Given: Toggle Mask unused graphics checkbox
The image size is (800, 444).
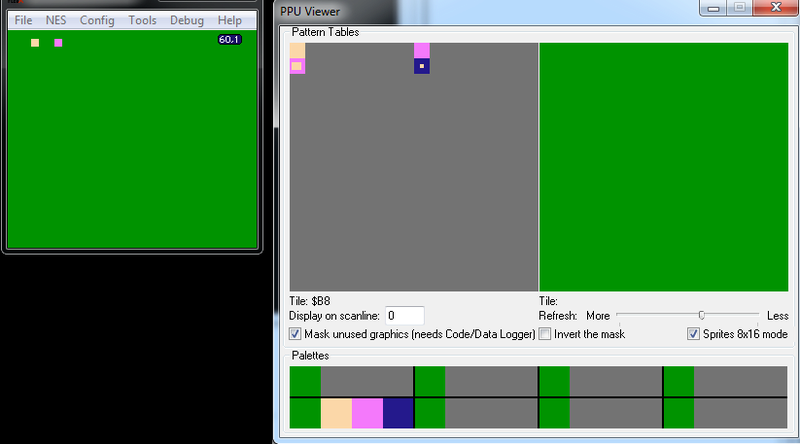Looking at the screenshot, I should pos(295,334).
